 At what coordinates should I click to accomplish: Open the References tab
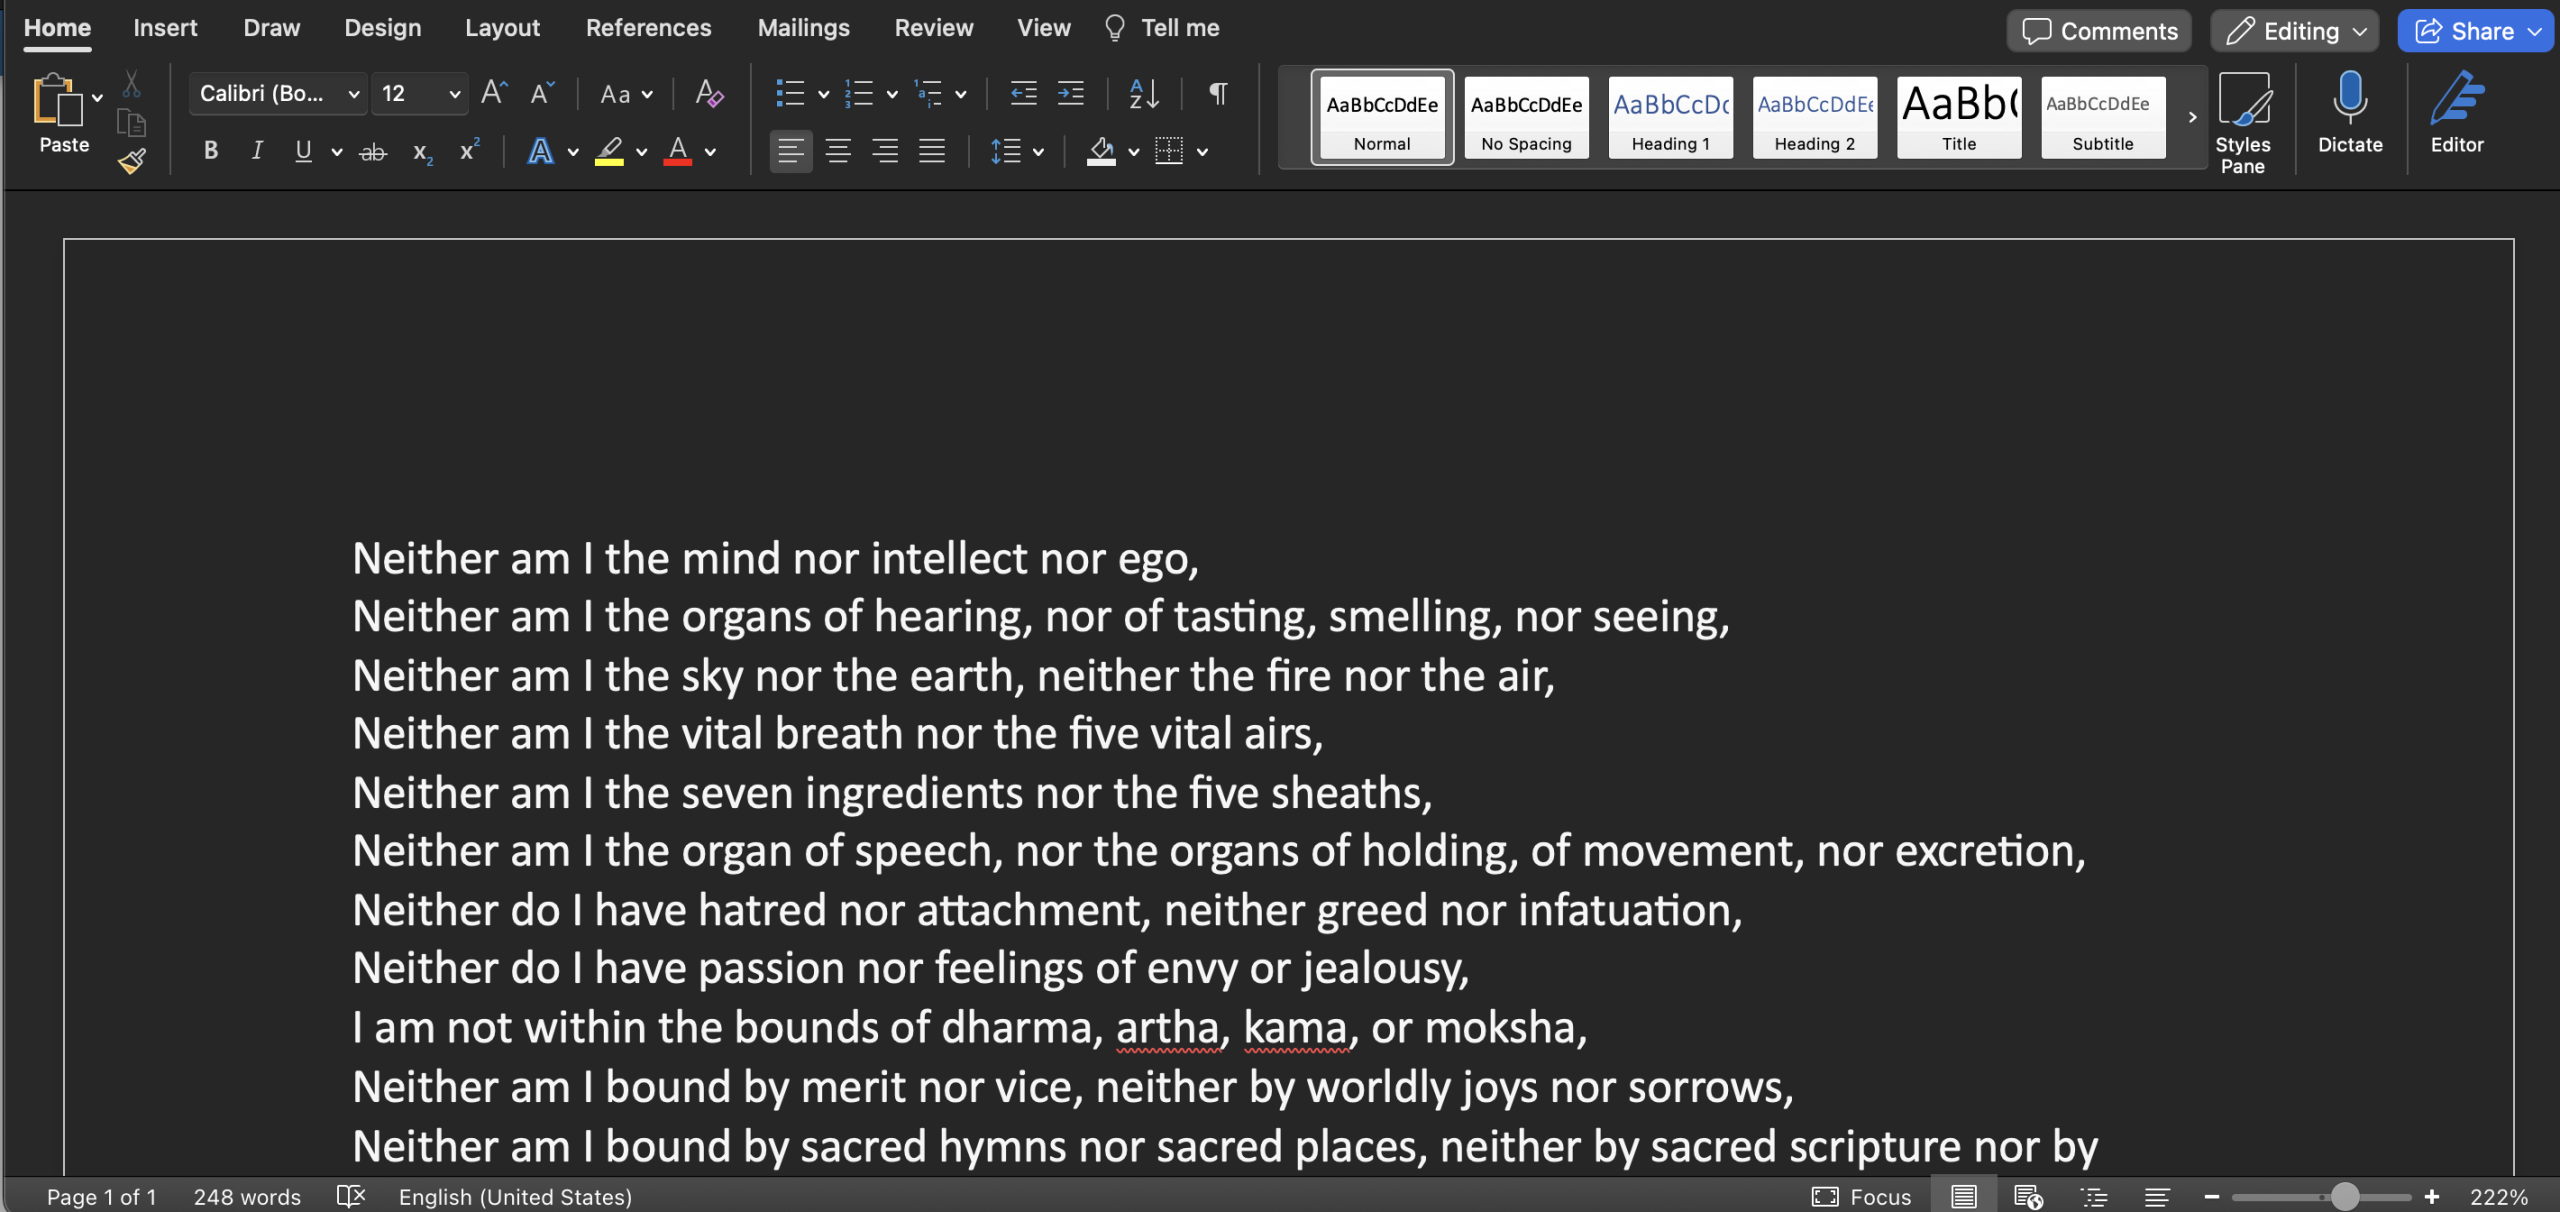pos(648,28)
